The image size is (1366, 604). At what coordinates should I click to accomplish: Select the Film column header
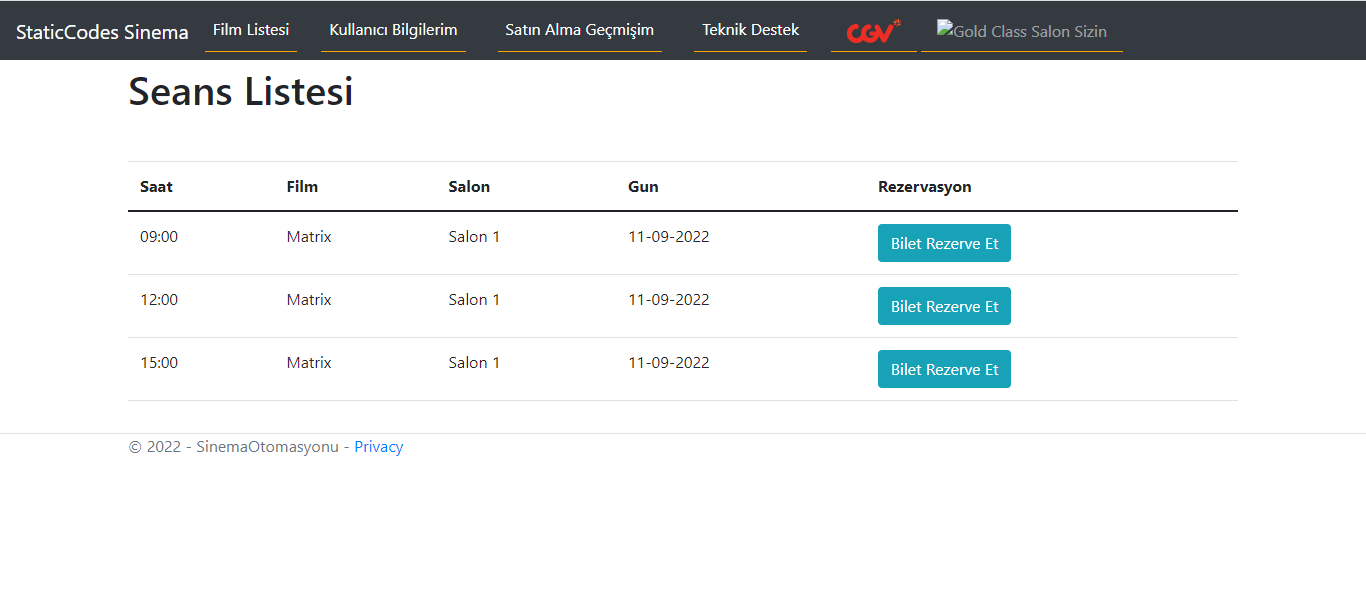coord(301,186)
